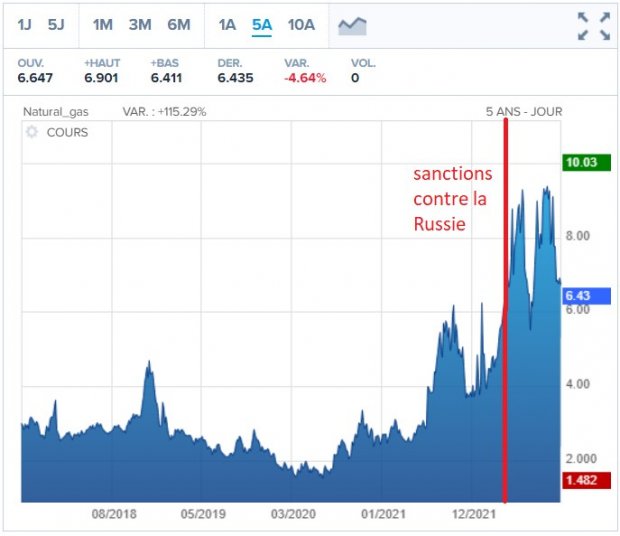Open the chart type area icon
This screenshot has height=536, width=620.
pos(351,25)
